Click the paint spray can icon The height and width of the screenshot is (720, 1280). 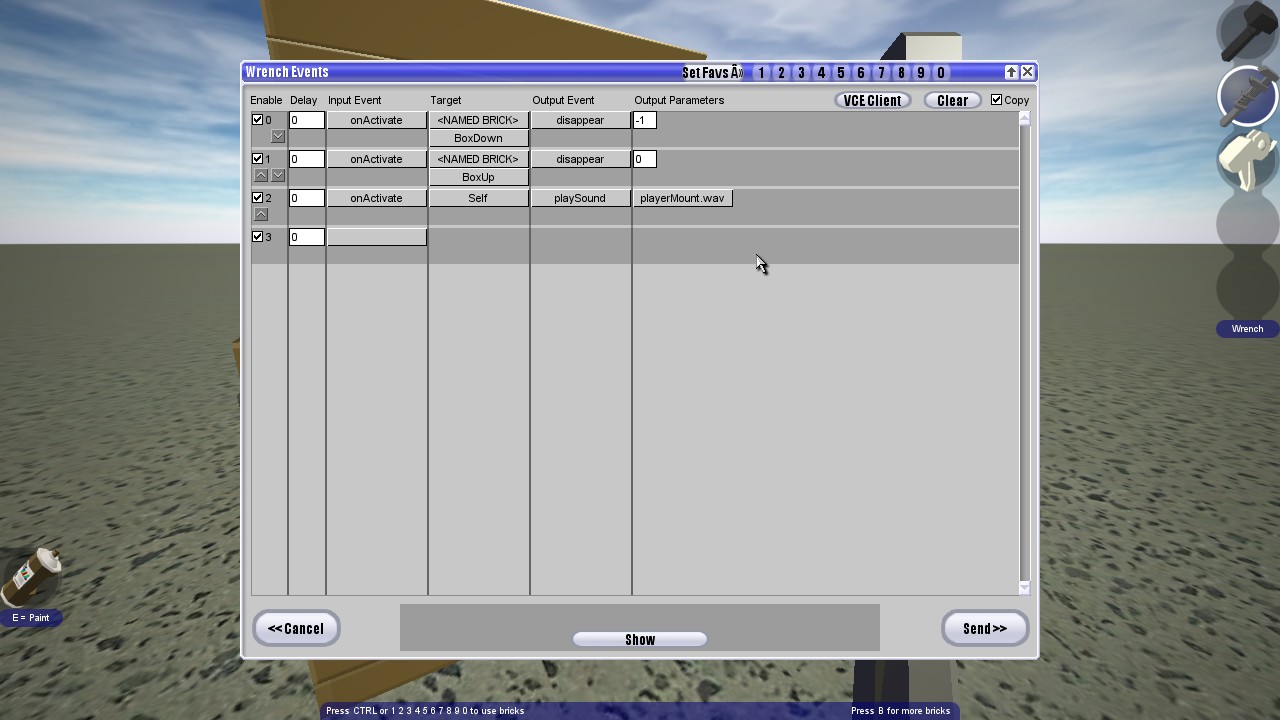point(31,577)
